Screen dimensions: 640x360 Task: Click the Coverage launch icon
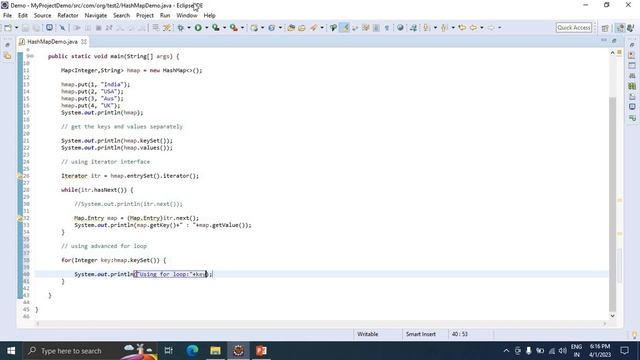tap(216, 28)
